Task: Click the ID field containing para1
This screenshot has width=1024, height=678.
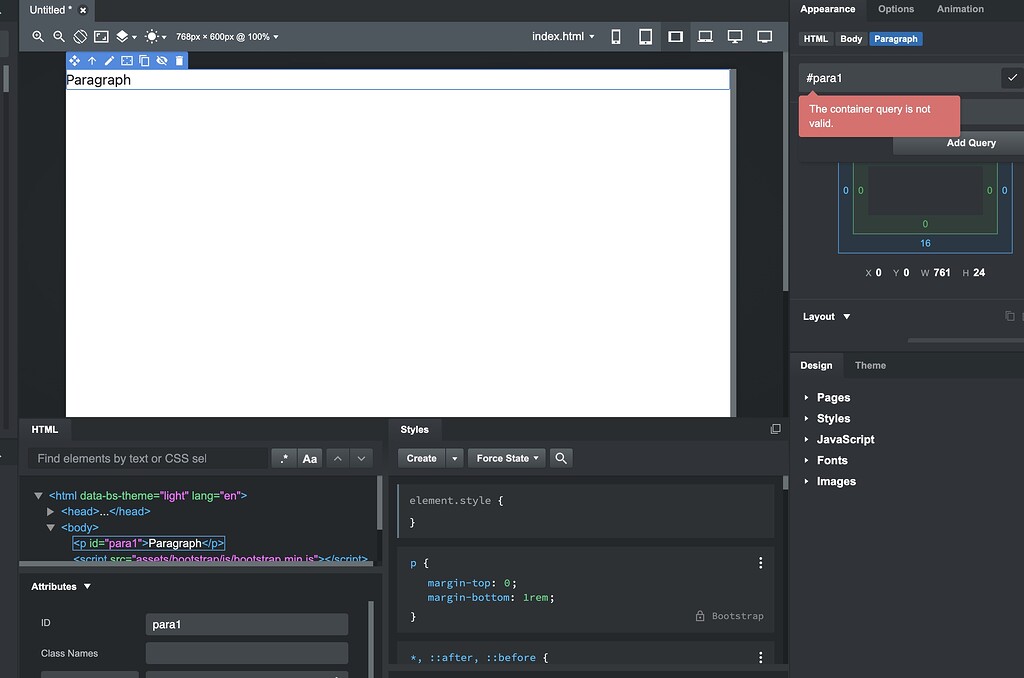Action: (x=246, y=623)
